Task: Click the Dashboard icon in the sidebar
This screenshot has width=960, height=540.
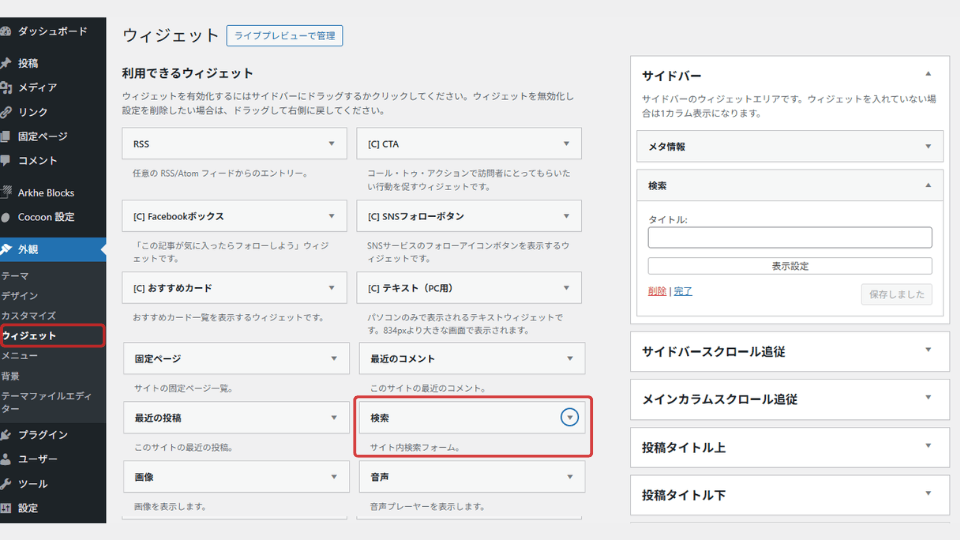Action: pyautogui.click(x=6, y=31)
